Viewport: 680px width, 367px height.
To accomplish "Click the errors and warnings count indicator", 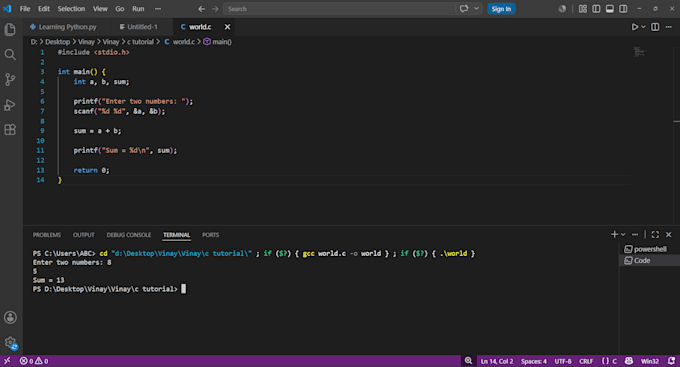I will tap(34, 361).
